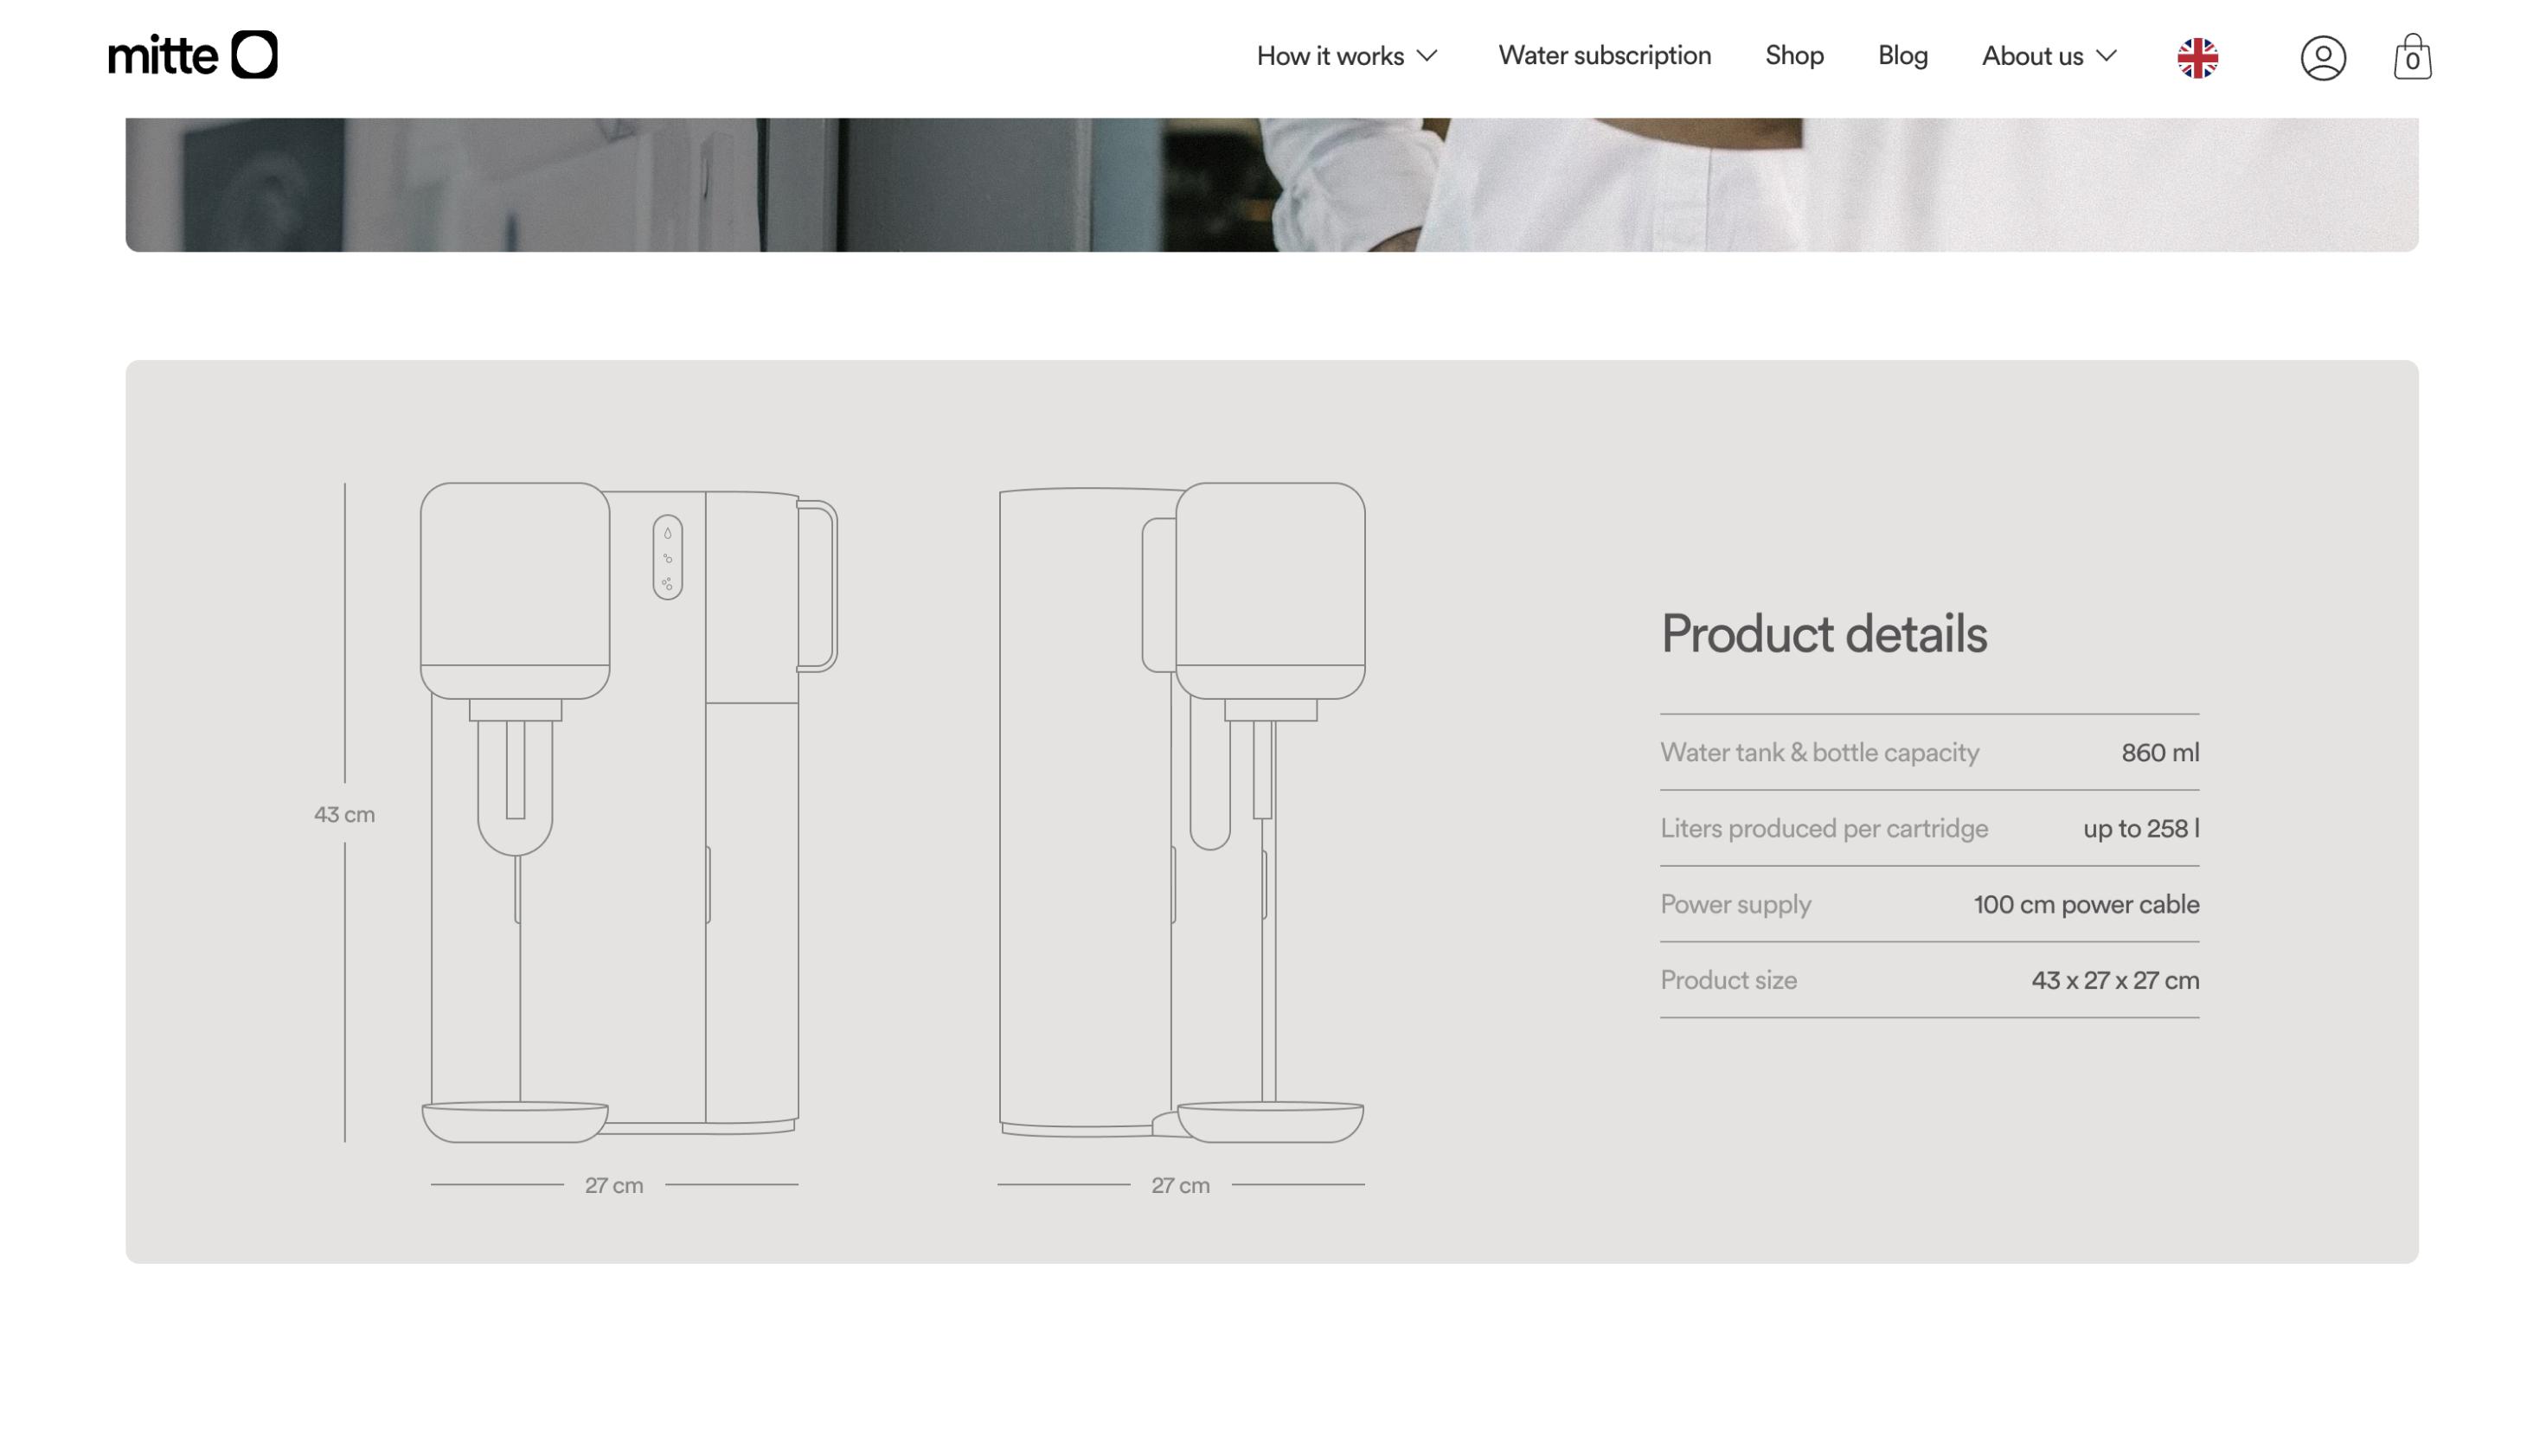This screenshot has width=2546, height=1456.
Task: Select the 'Product size' label
Action: click(1728, 981)
